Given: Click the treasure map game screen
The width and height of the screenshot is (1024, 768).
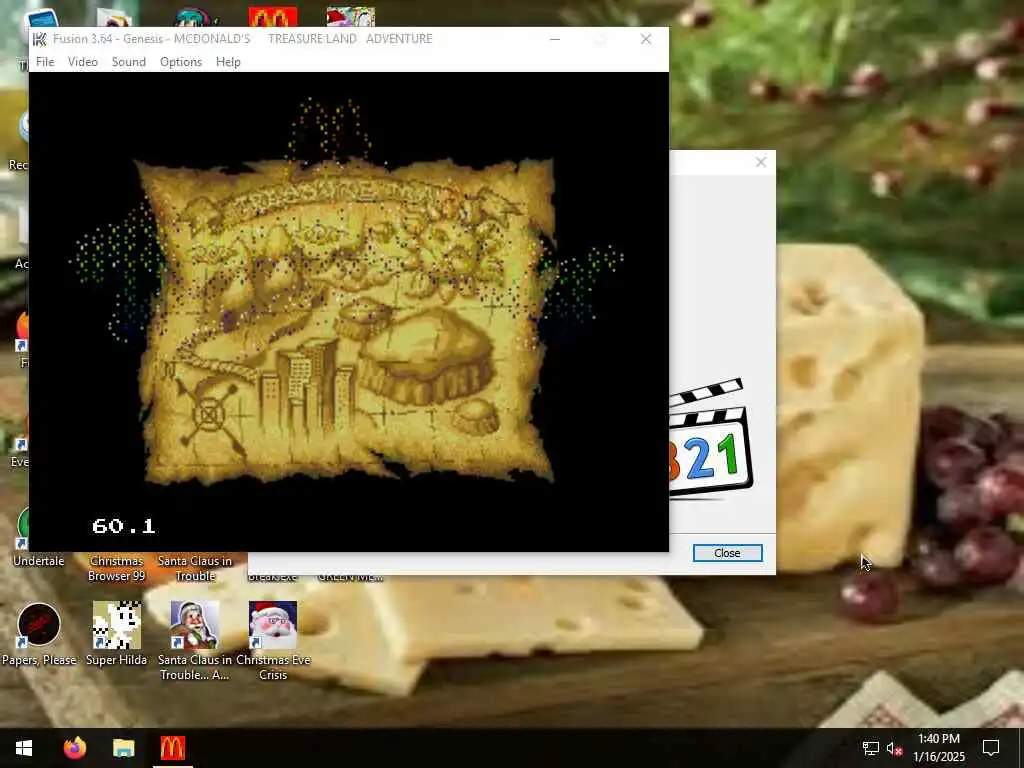Looking at the screenshot, I should pos(349,312).
